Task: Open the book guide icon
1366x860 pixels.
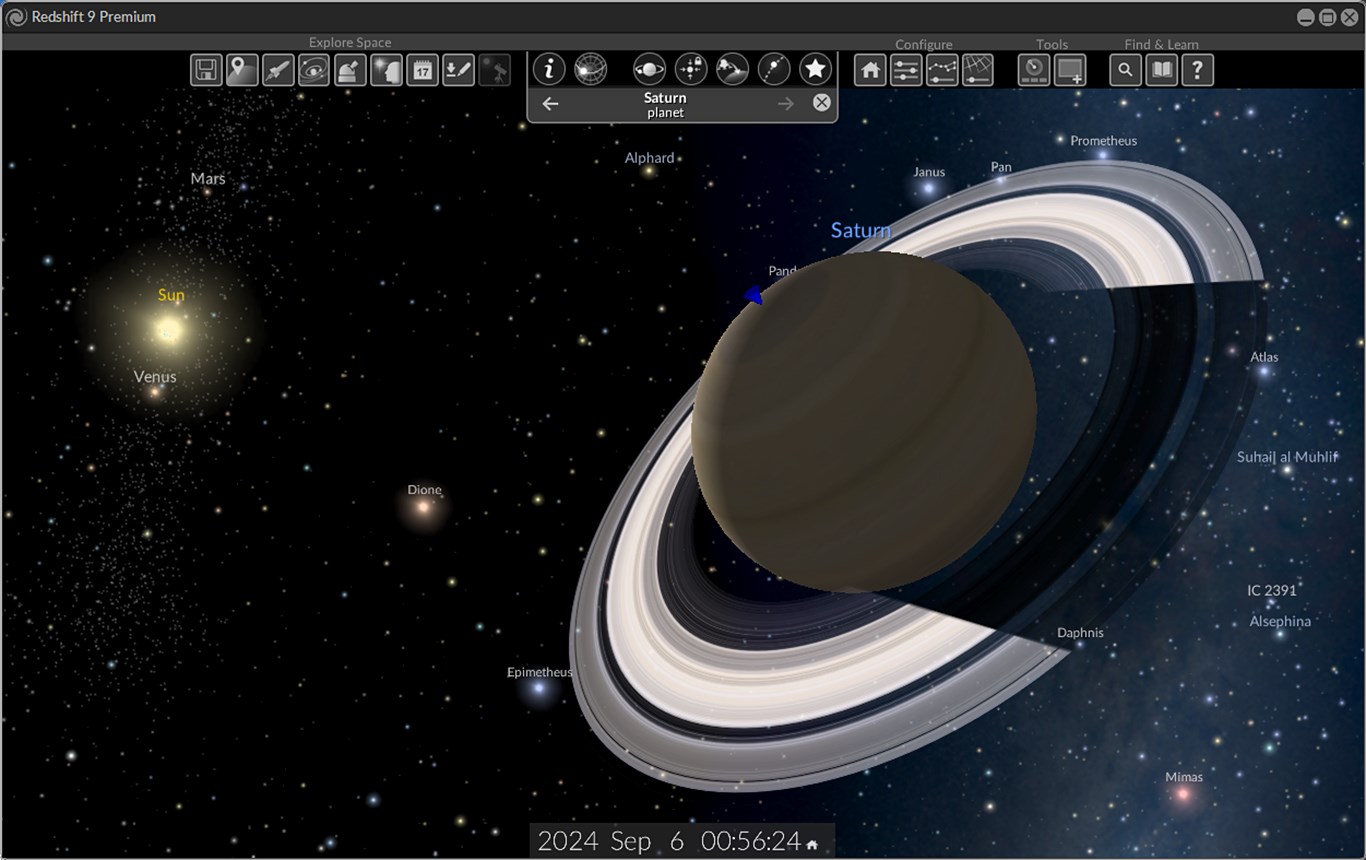Action: (1161, 70)
